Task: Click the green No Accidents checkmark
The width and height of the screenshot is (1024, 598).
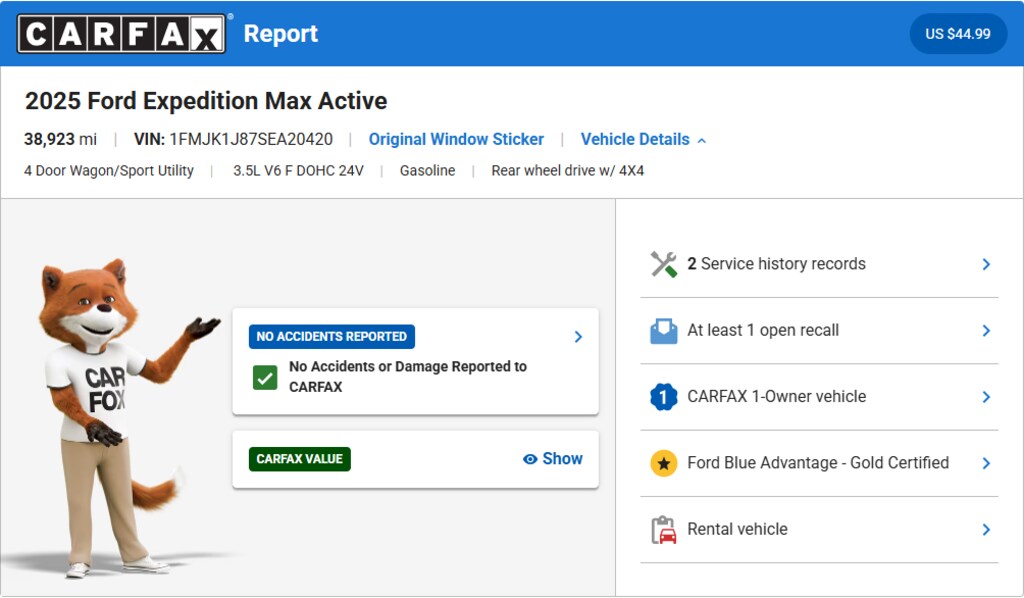Action: (x=265, y=377)
